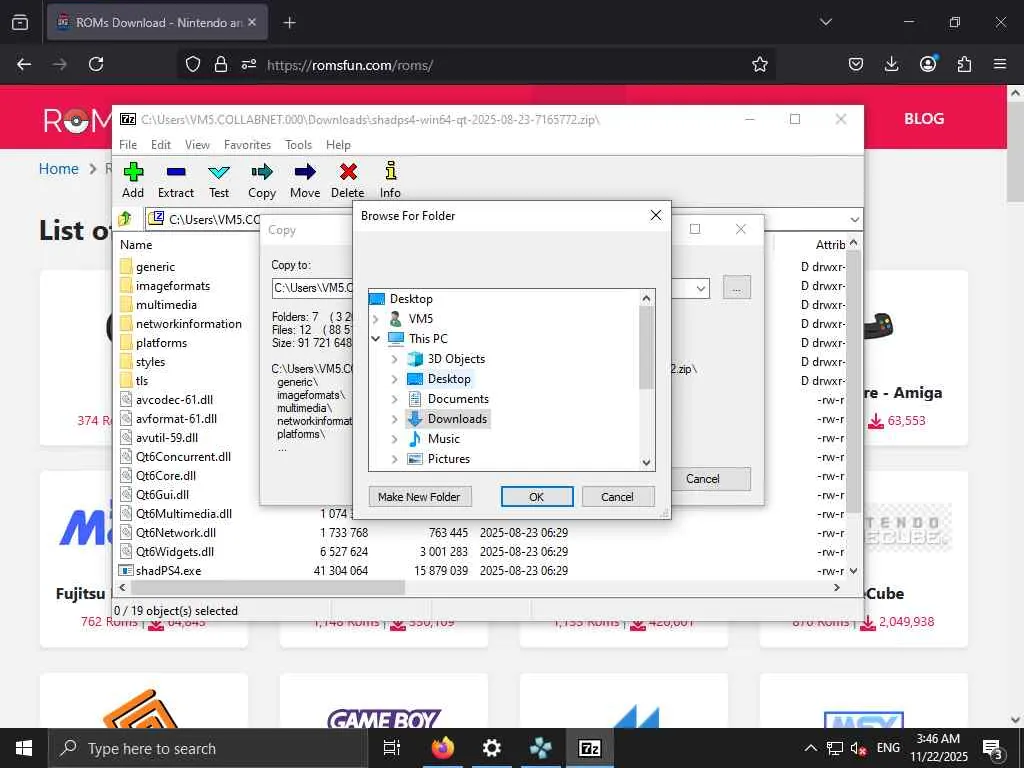
Task: Click Make New Folder button
Action: point(419,497)
